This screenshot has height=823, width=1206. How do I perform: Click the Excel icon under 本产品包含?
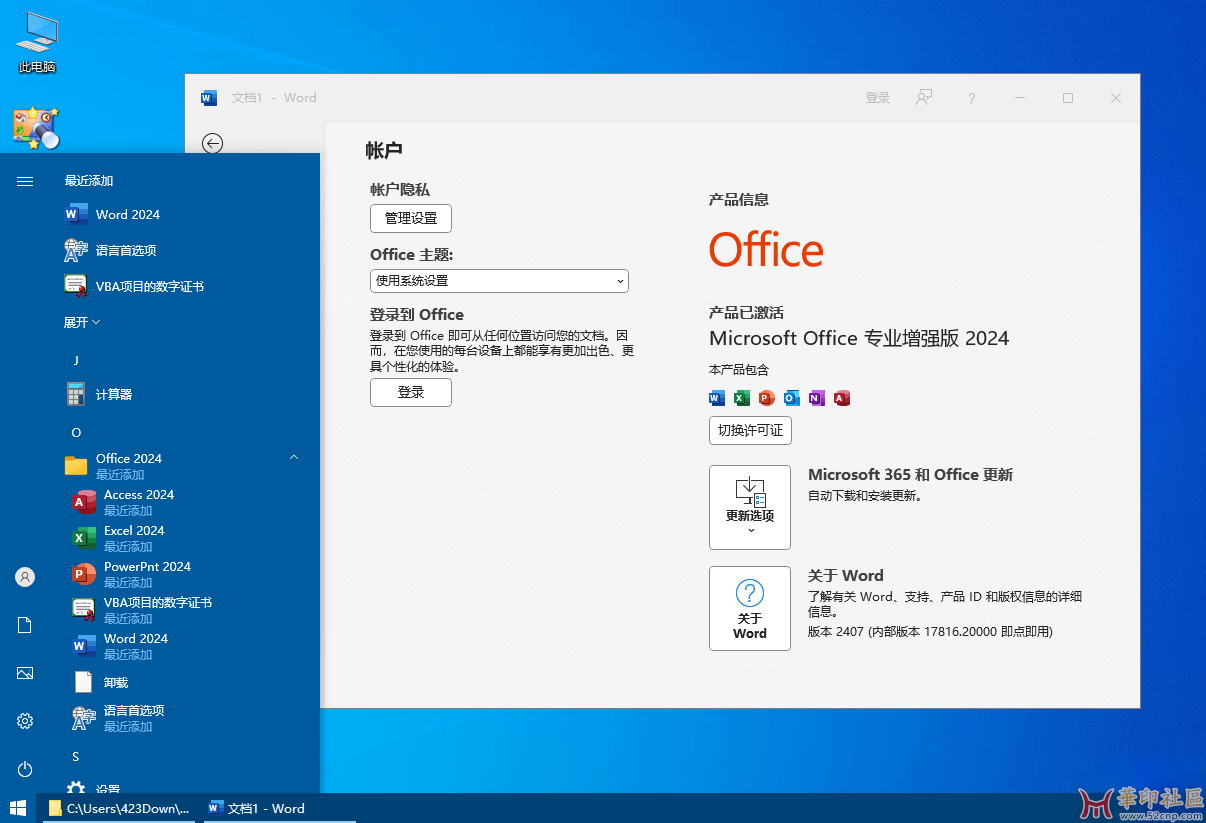(741, 398)
